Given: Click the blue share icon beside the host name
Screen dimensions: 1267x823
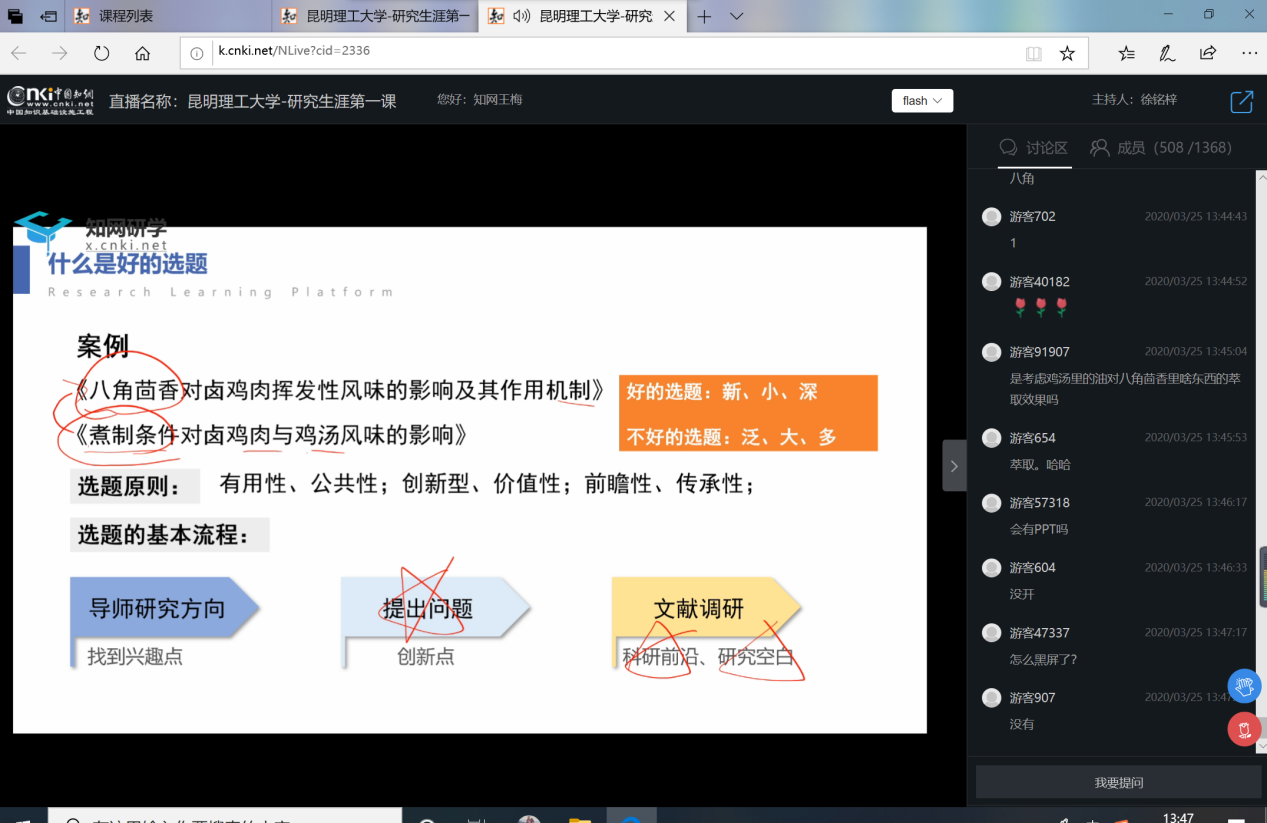Looking at the screenshot, I should coord(1241,101).
